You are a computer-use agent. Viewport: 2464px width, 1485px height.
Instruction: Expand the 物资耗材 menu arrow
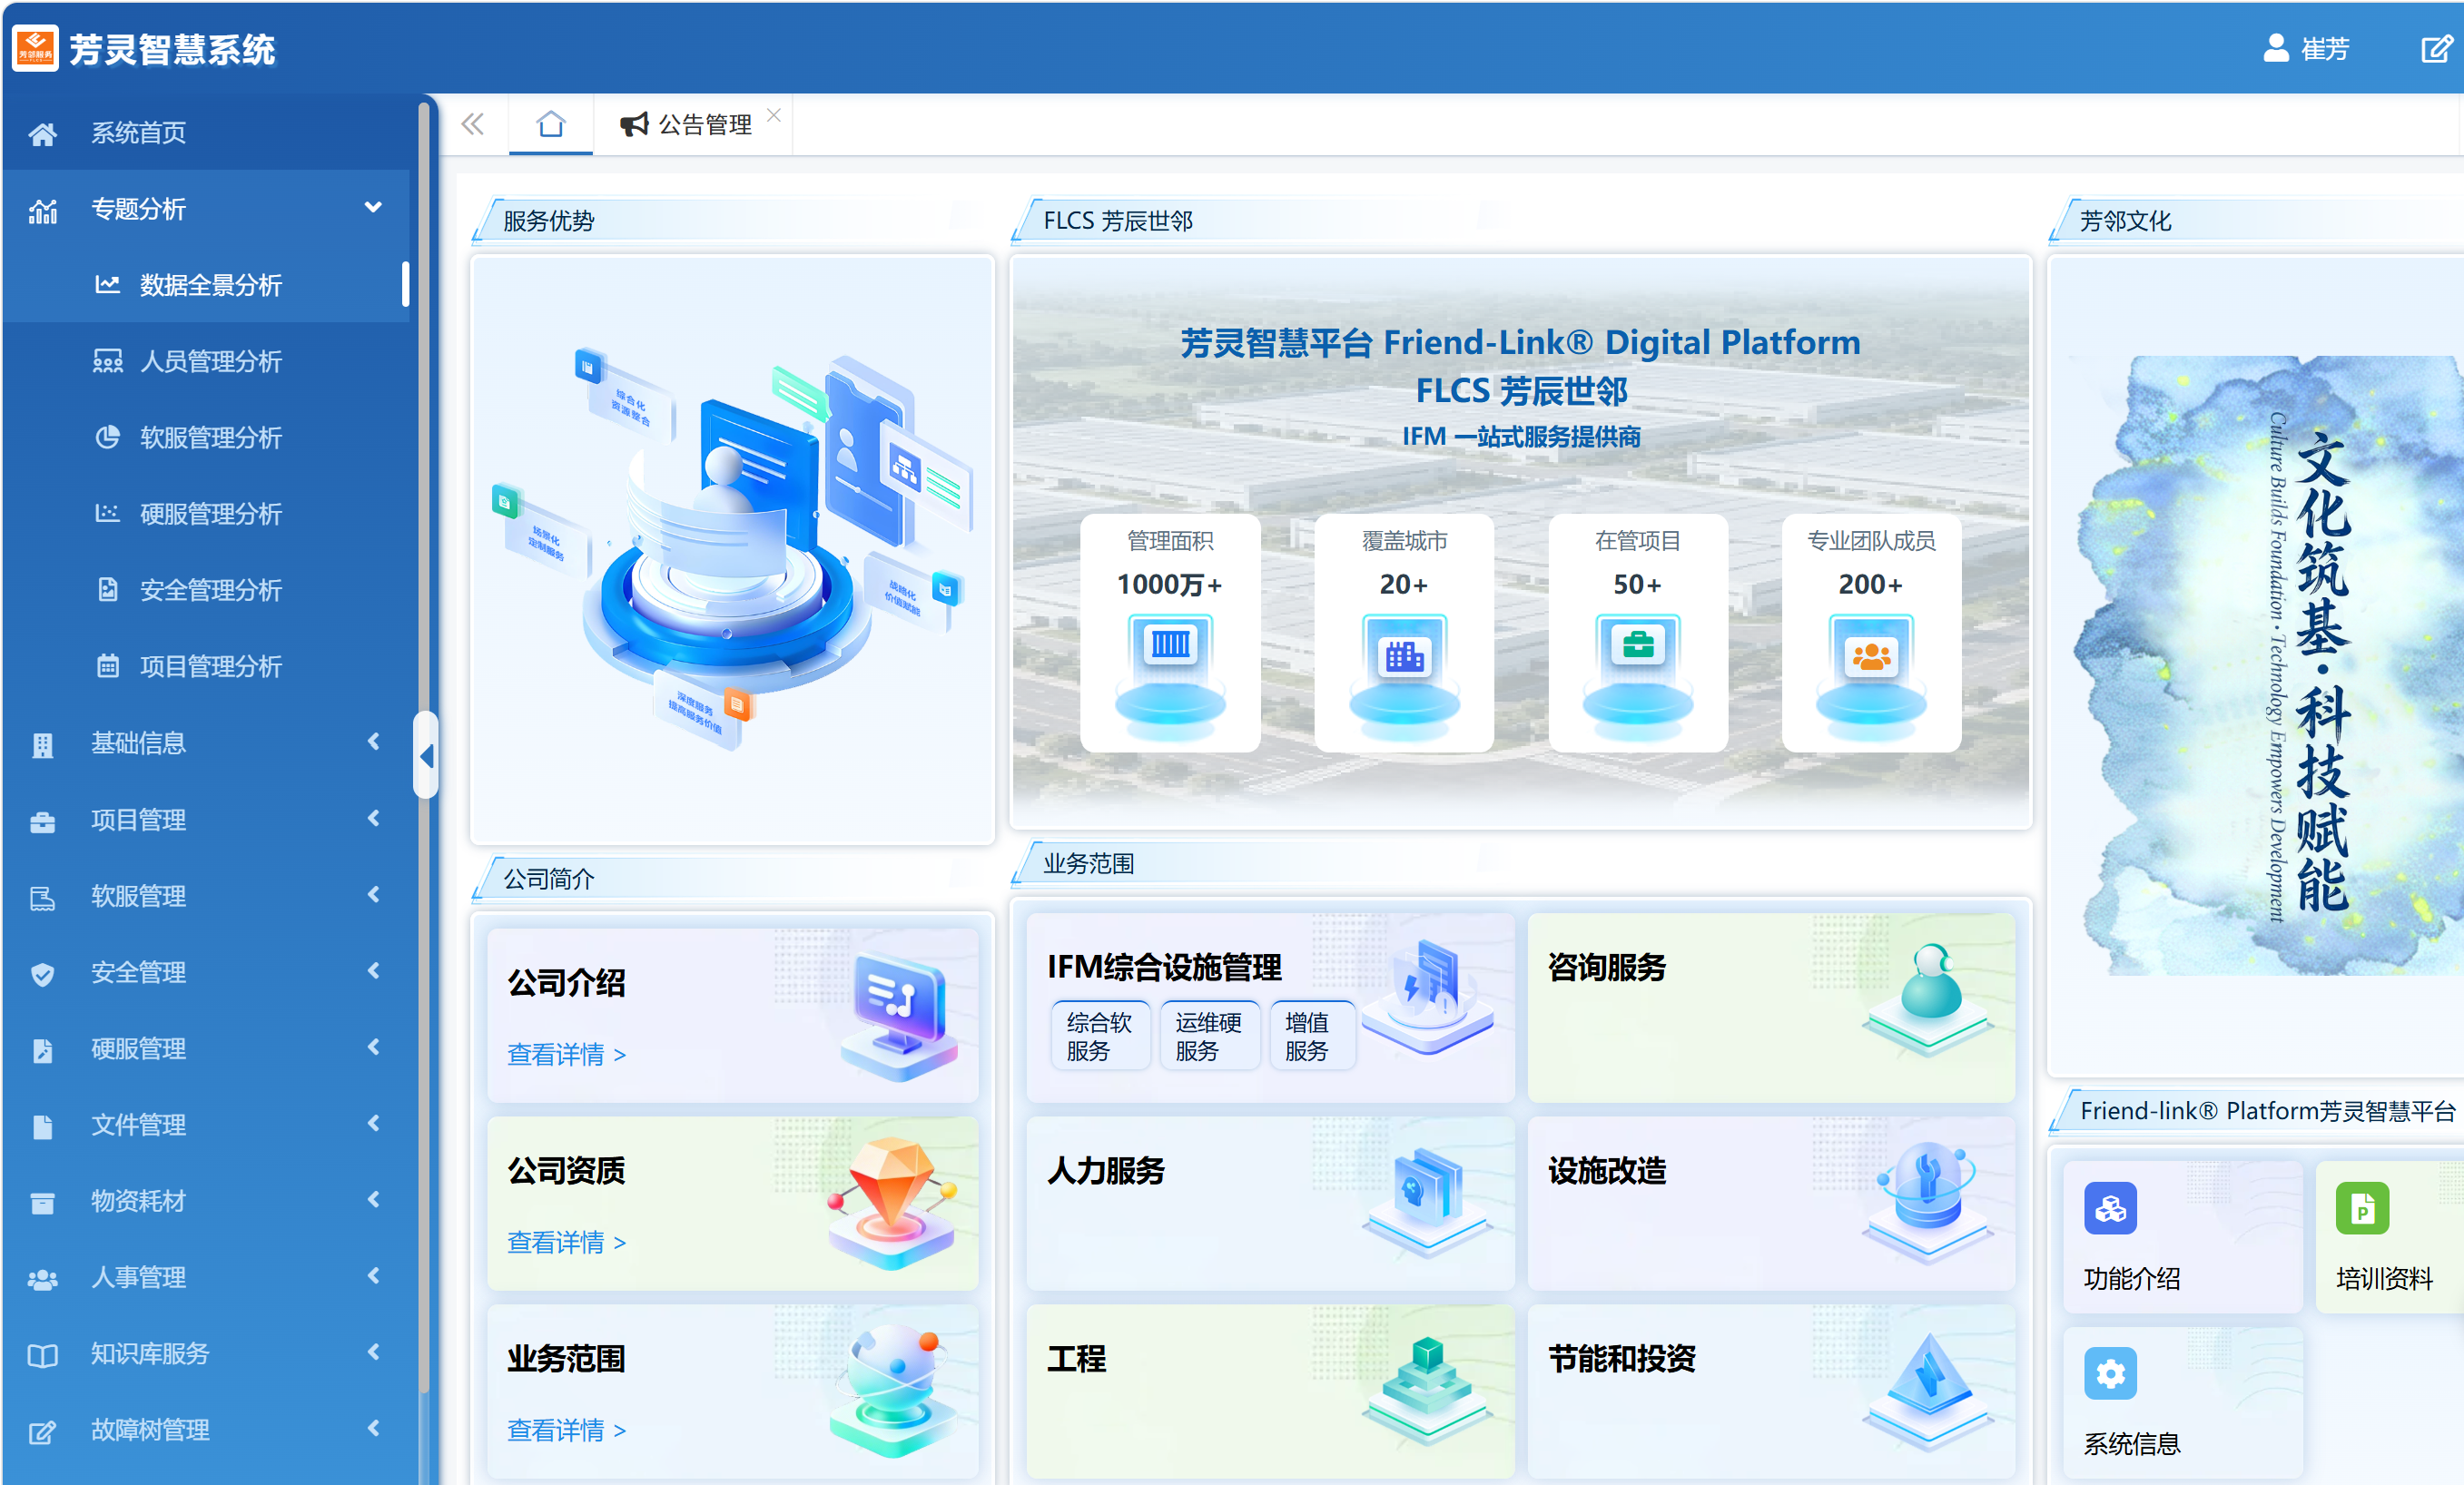pos(373,1199)
